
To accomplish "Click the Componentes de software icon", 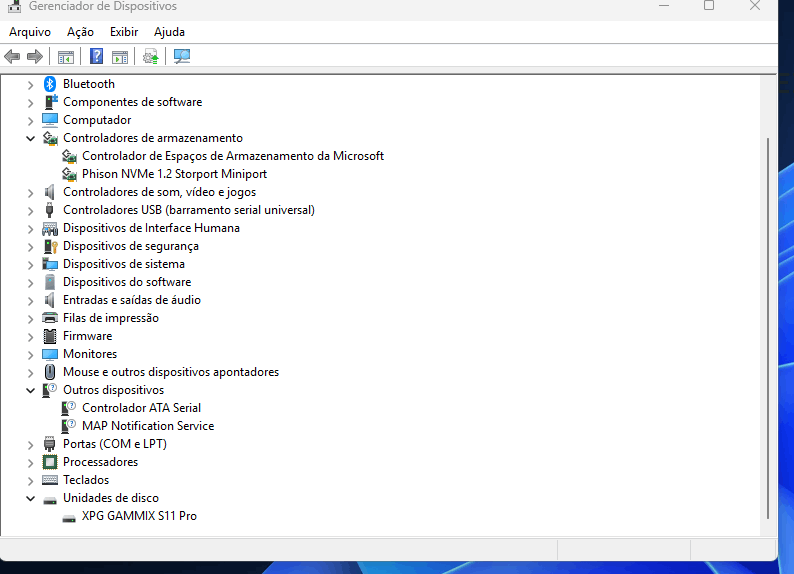I will 50,102.
